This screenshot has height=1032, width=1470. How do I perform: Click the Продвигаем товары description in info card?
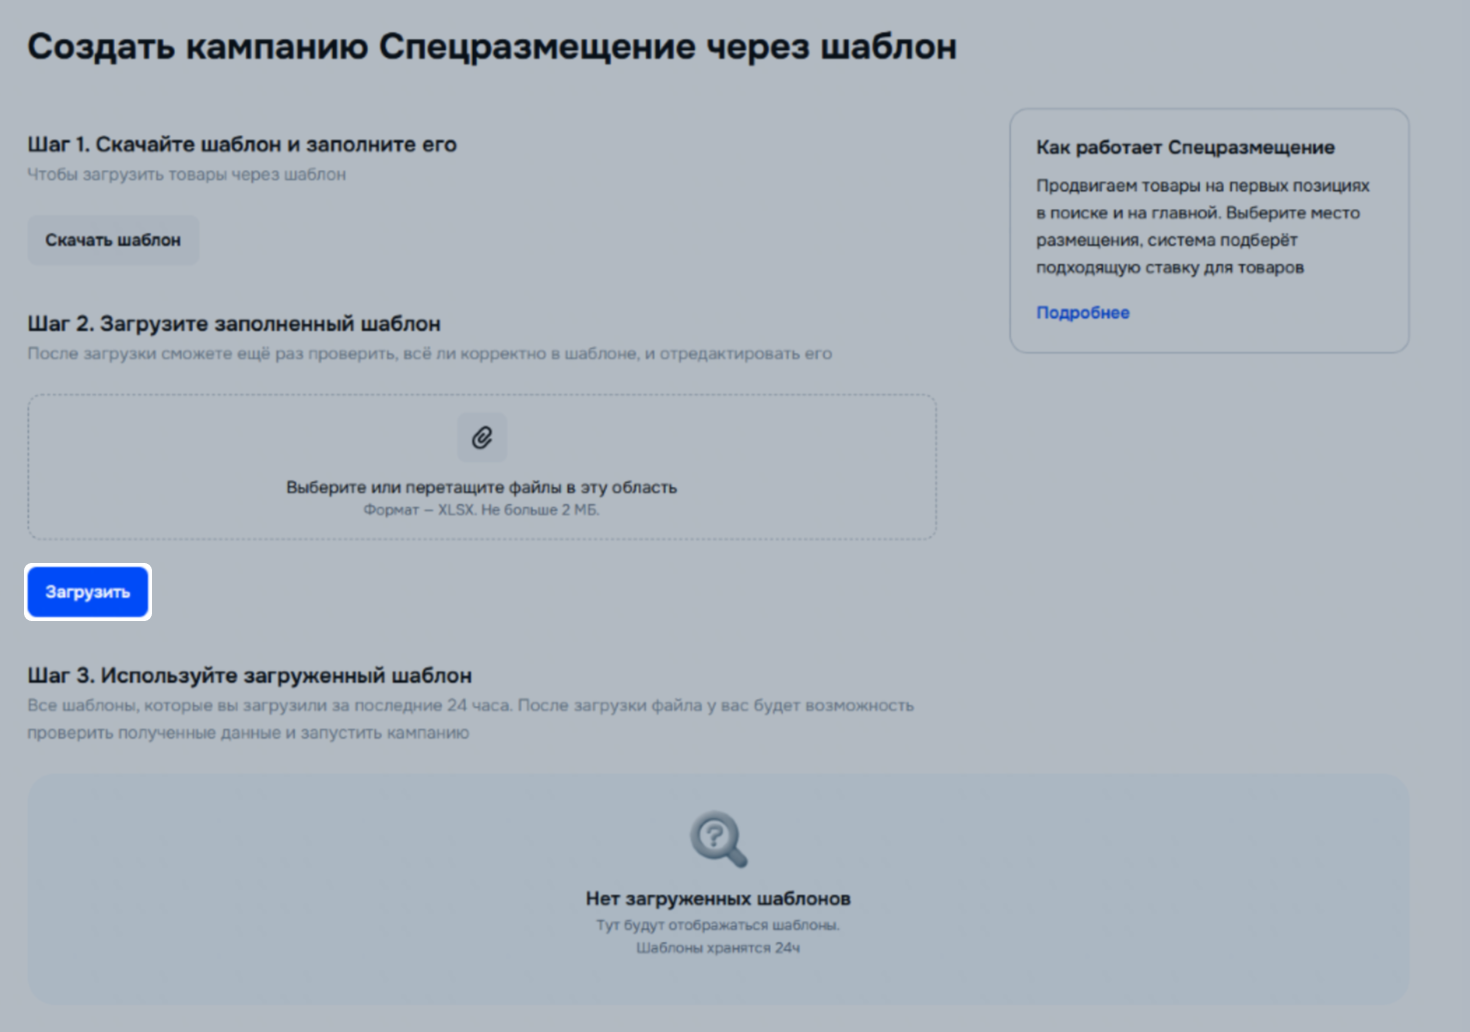[1202, 226]
